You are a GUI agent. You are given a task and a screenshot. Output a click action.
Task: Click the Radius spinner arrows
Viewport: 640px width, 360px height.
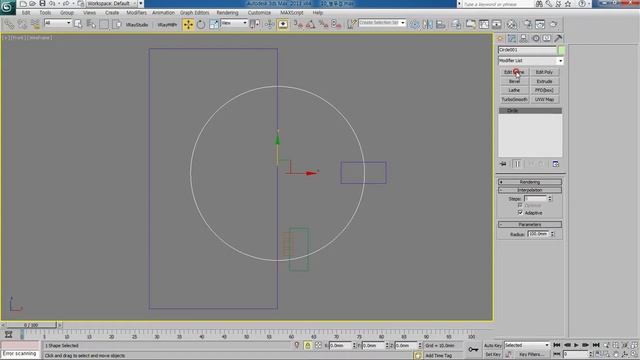[552, 234]
